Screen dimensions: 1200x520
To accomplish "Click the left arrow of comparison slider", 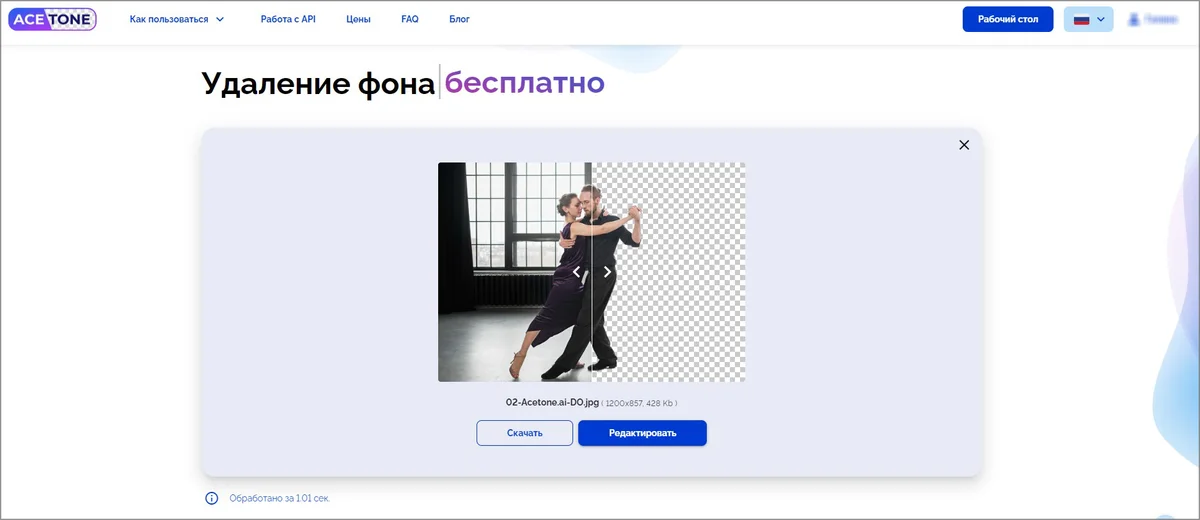I will 576,272.
